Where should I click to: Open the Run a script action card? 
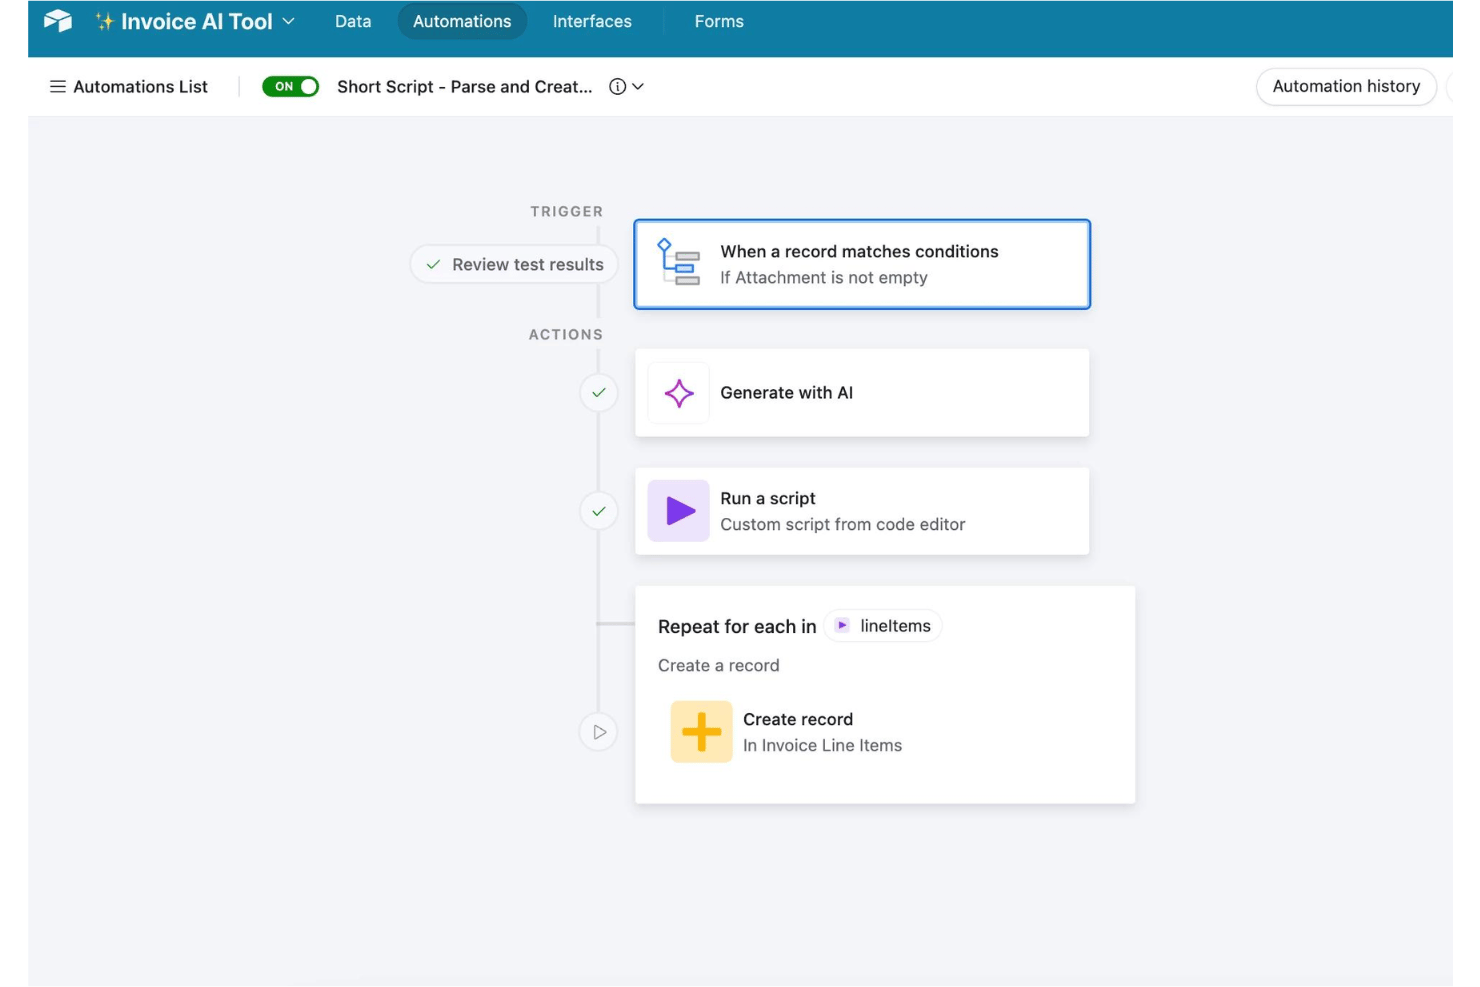click(862, 511)
